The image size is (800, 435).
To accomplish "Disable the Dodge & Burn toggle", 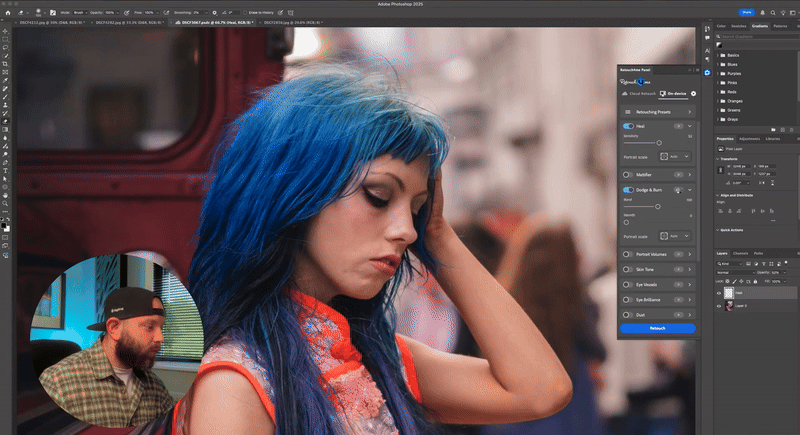I will (x=628, y=190).
